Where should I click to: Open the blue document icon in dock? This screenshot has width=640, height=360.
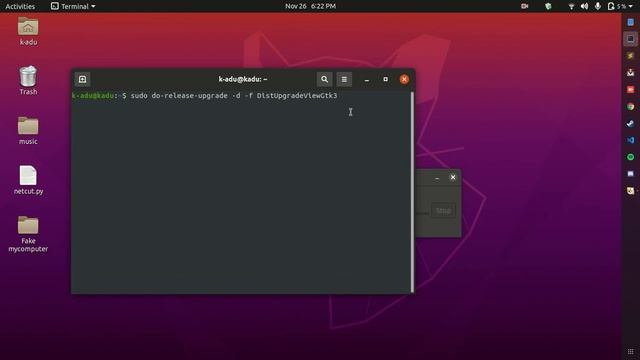coord(631,22)
